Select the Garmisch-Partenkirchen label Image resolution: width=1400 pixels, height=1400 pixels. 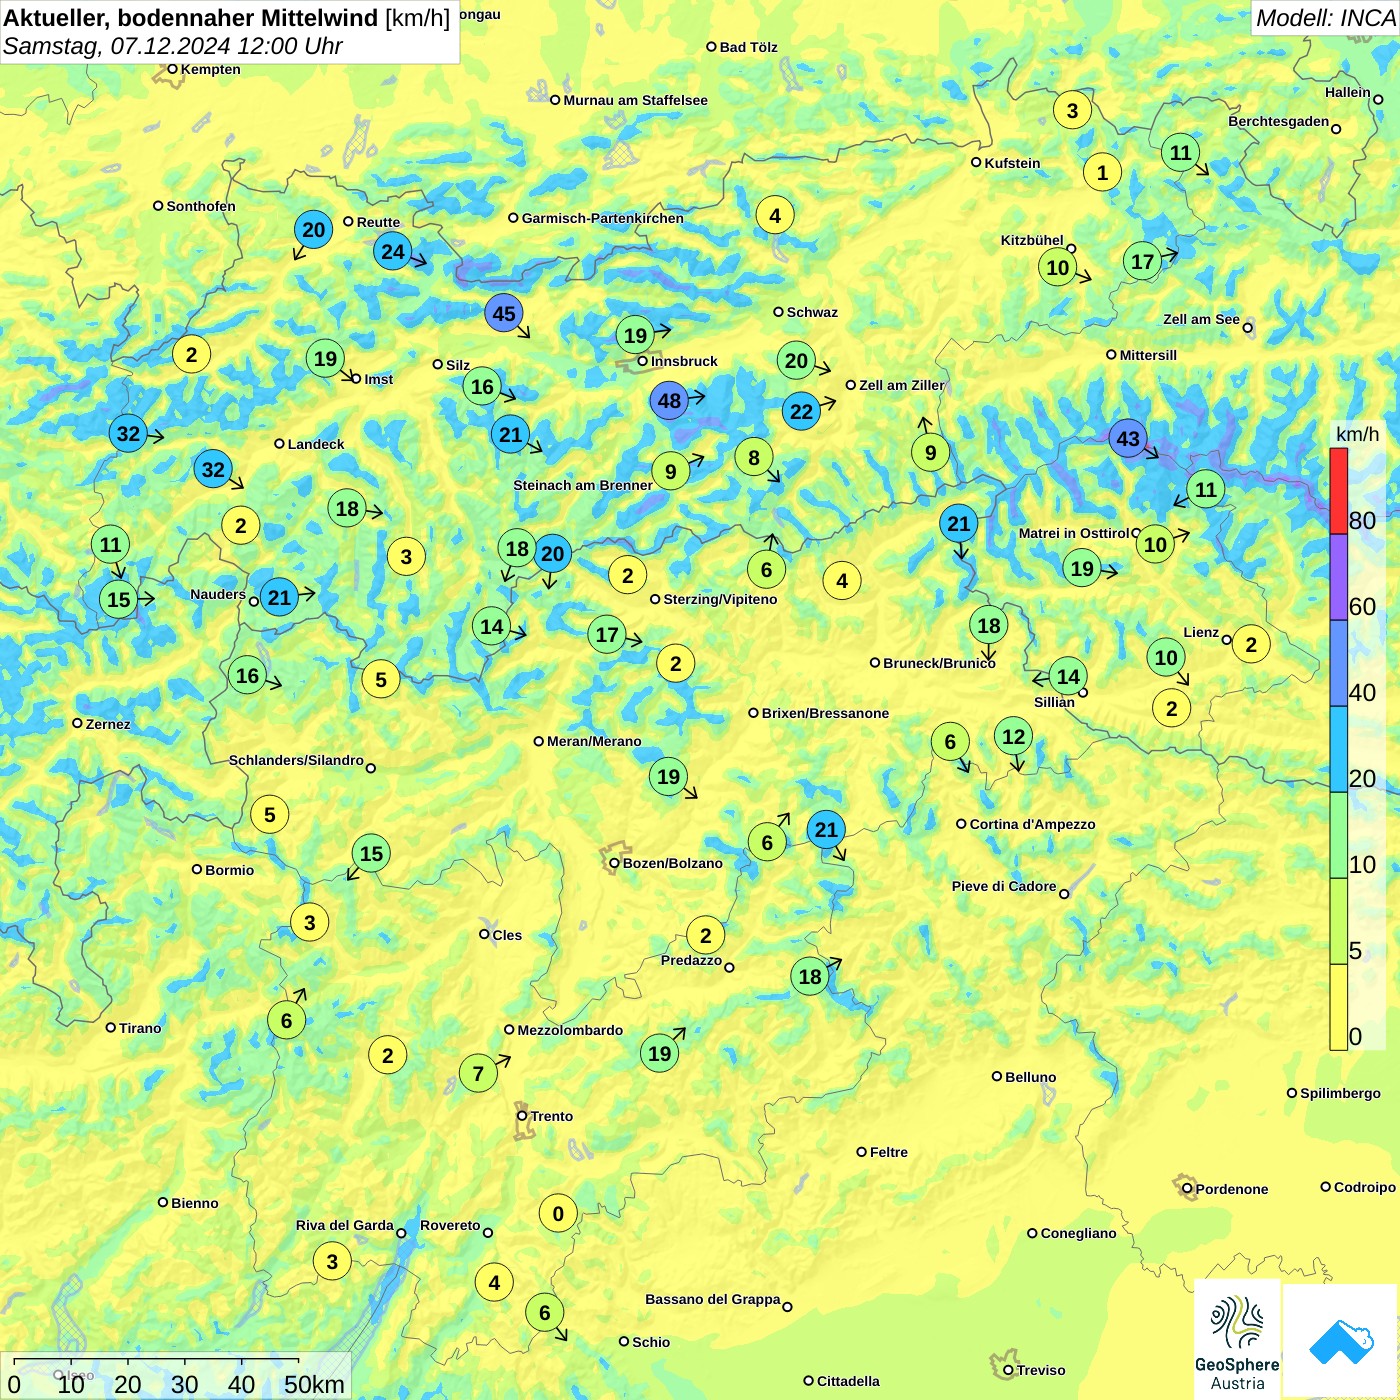pyautogui.click(x=603, y=218)
